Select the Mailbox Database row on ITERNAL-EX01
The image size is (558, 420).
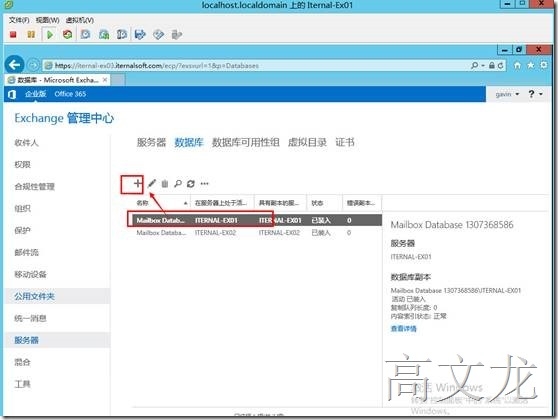[x=256, y=220]
